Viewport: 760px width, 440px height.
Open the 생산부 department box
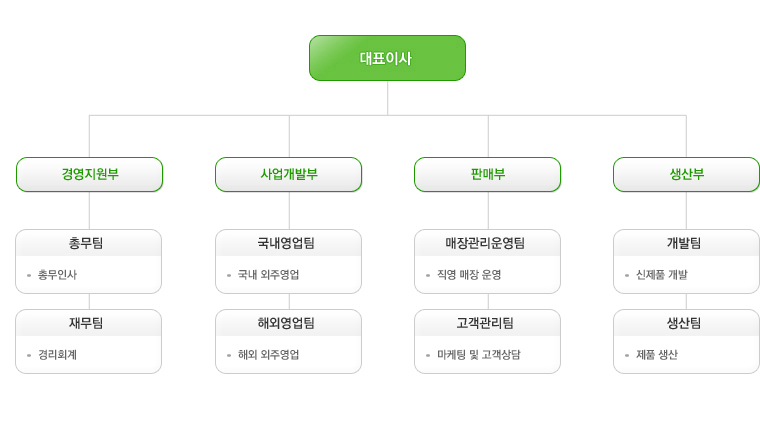(686, 174)
